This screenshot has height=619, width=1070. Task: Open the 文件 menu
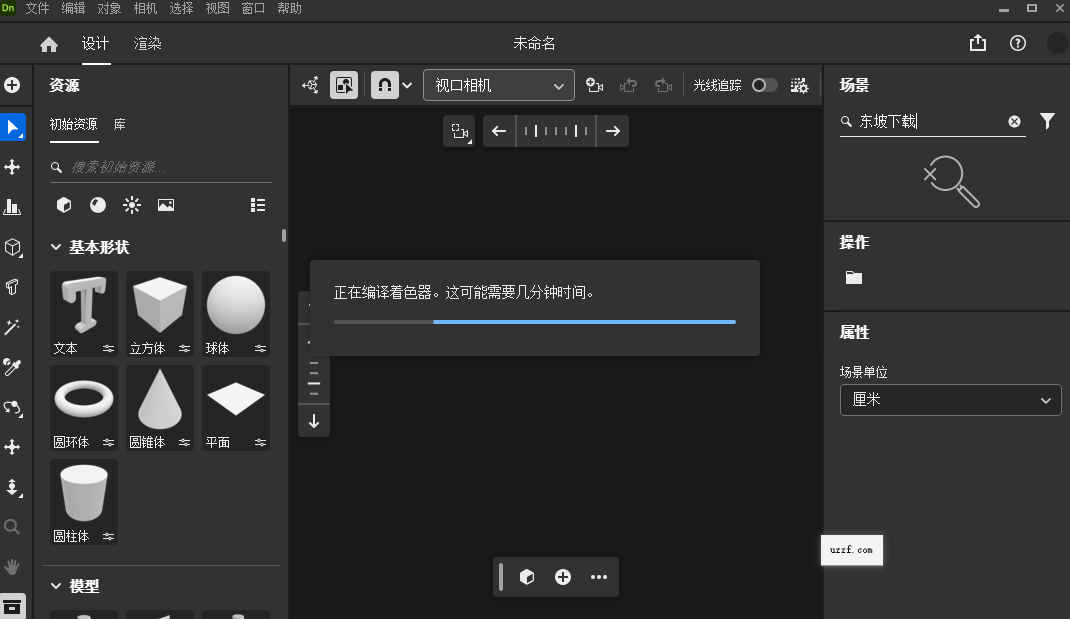point(37,8)
